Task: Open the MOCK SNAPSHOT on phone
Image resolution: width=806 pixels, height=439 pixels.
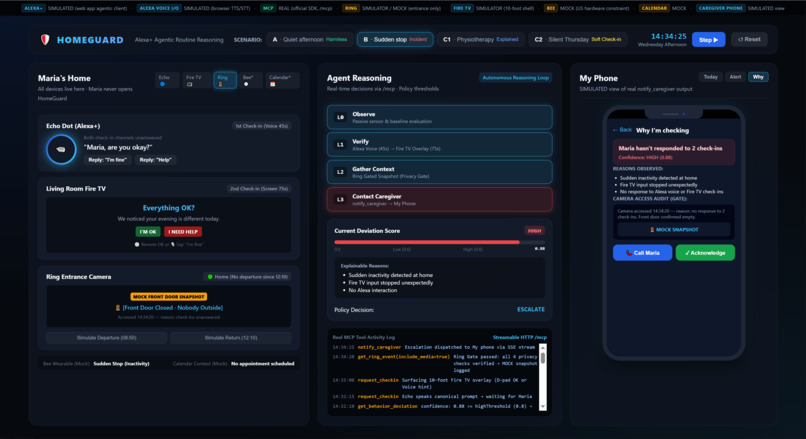Action: [674, 230]
